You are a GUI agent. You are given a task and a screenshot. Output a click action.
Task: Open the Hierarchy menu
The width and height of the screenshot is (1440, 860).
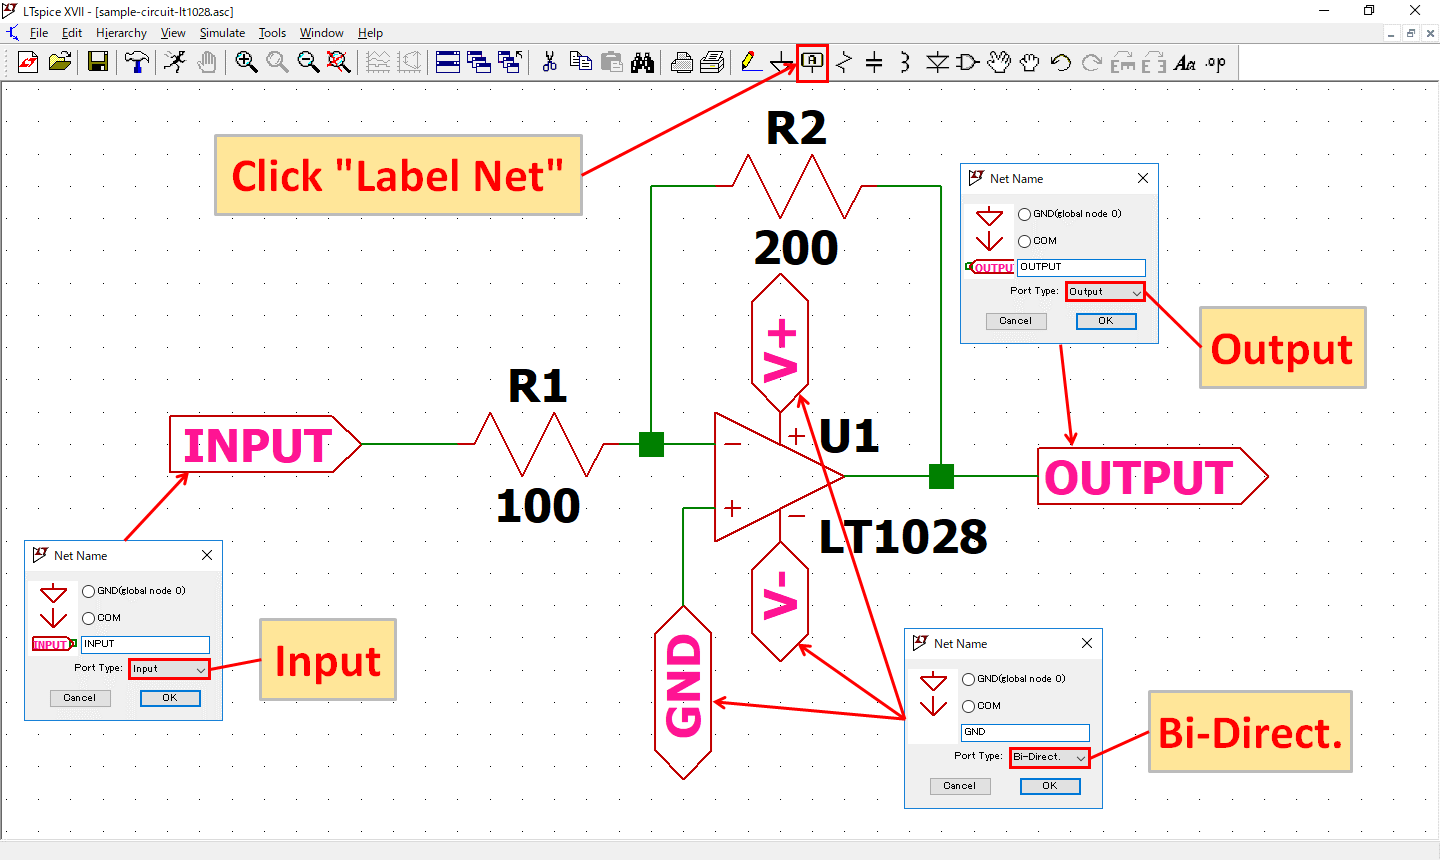point(121,33)
